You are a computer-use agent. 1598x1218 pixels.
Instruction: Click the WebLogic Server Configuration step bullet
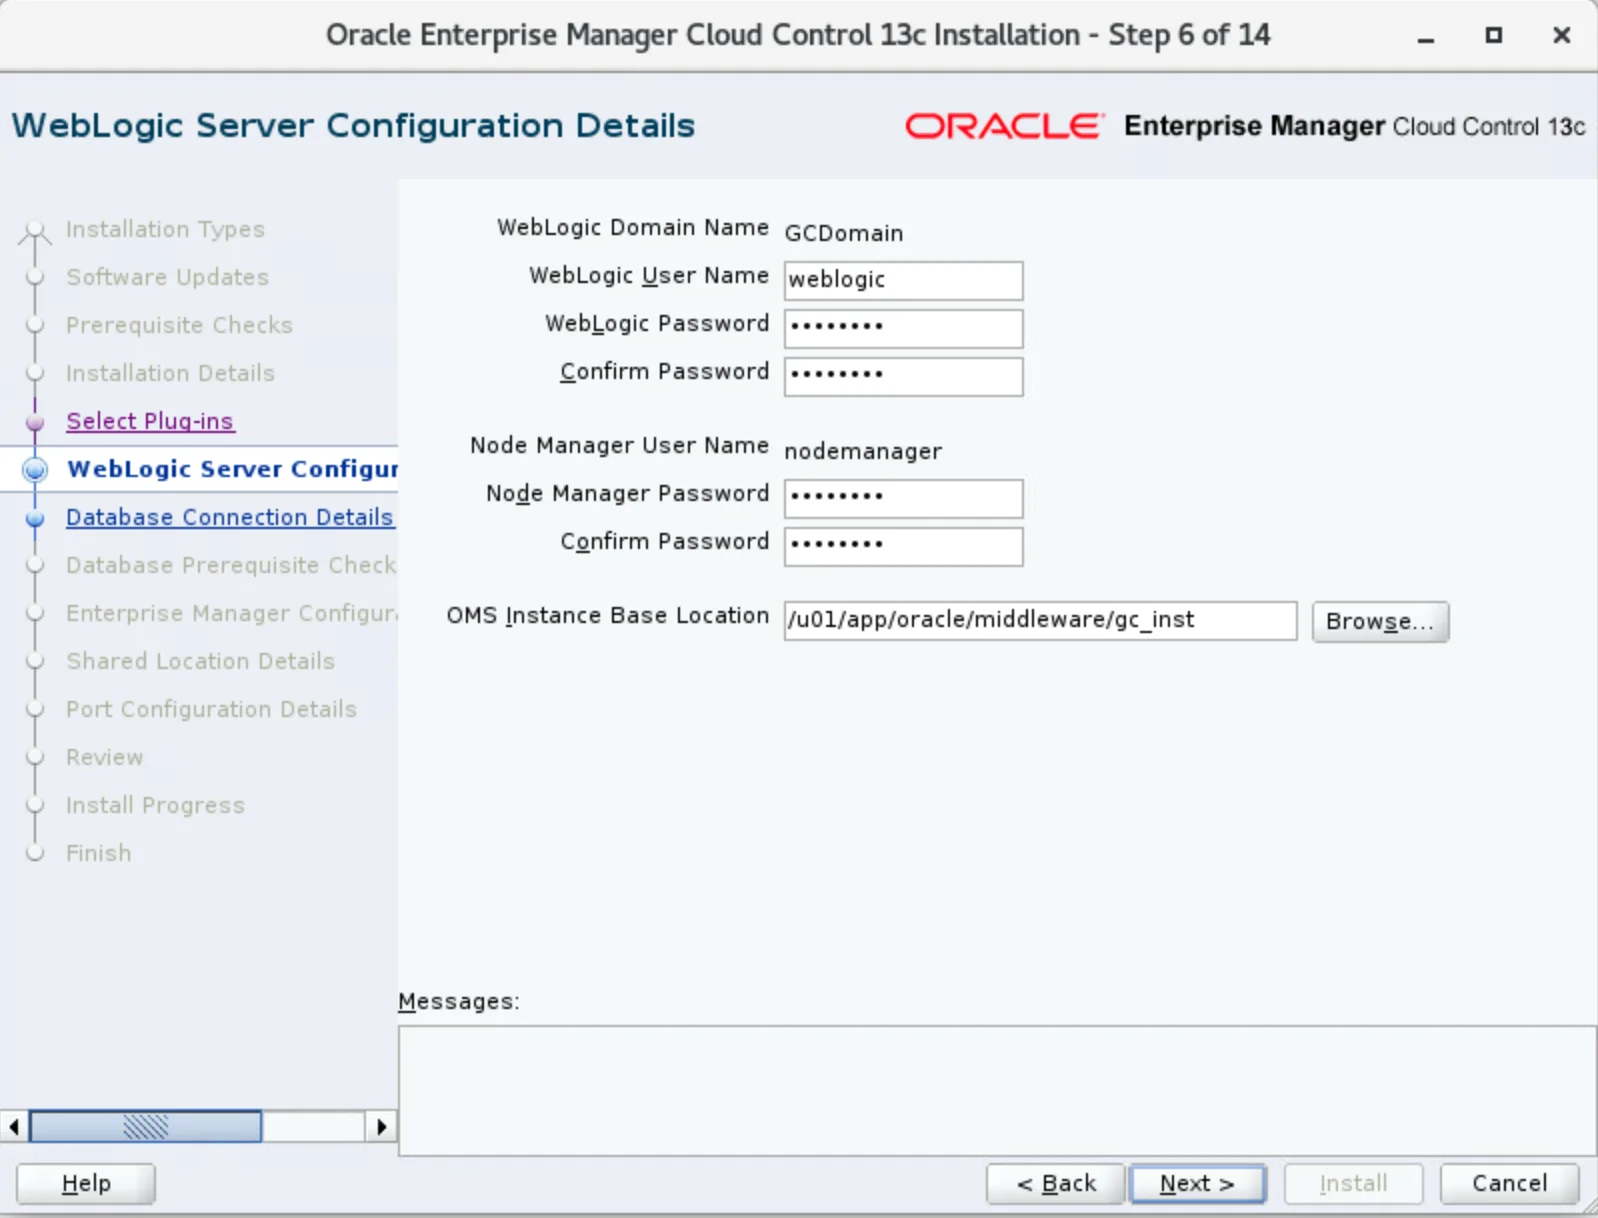pos(35,469)
